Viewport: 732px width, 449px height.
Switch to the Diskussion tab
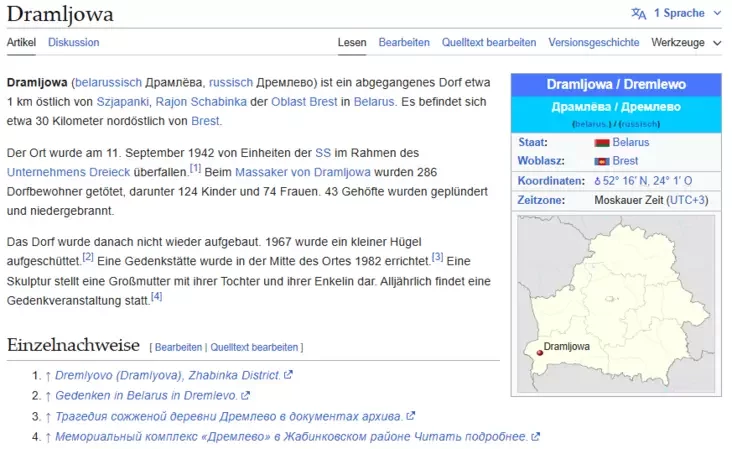click(x=74, y=42)
